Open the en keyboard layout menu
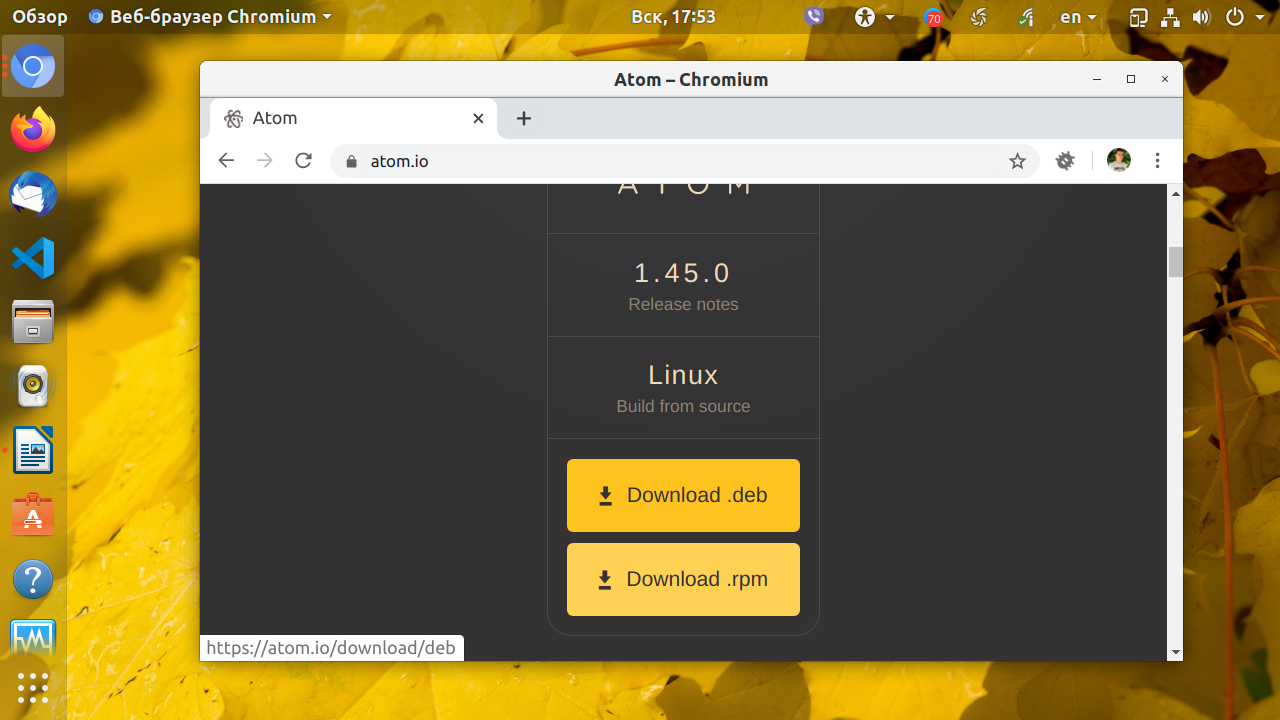The width and height of the screenshot is (1280, 720). coord(1078,17)
